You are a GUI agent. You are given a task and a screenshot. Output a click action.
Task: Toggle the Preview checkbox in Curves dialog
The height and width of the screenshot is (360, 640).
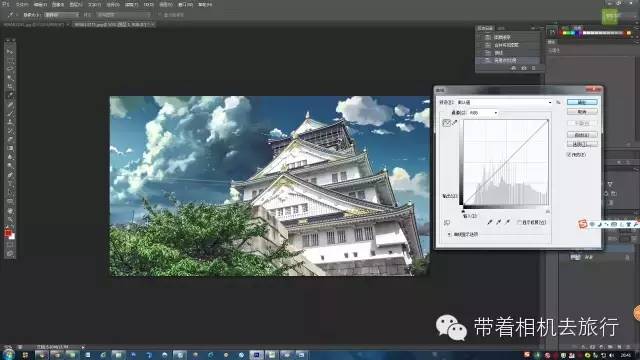pos(569,155)
